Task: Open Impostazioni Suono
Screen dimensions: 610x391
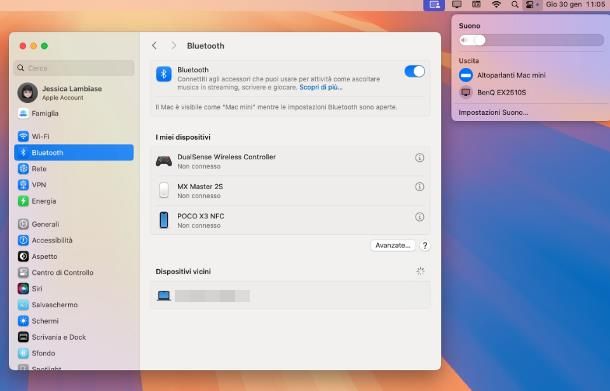Action: tap(493, 112)
